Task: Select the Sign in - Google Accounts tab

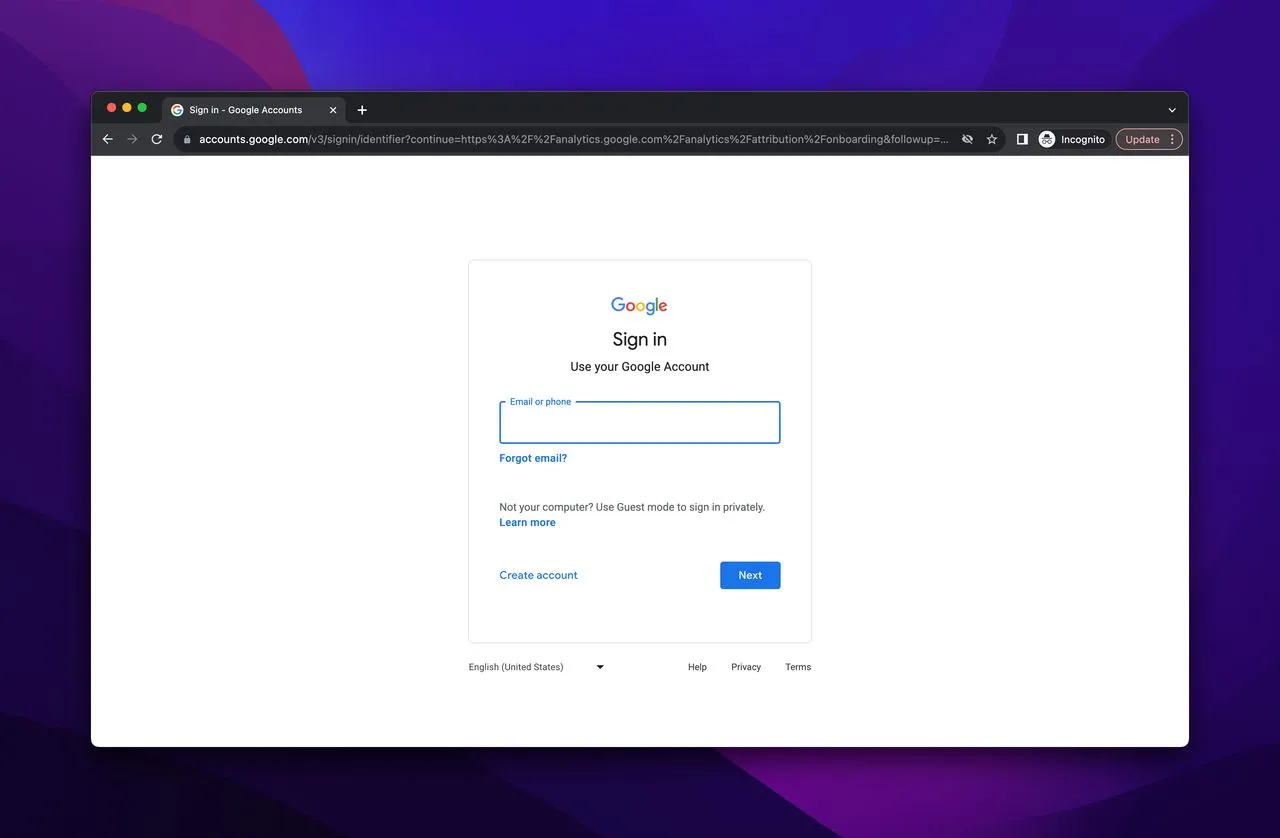Action: 254,110
